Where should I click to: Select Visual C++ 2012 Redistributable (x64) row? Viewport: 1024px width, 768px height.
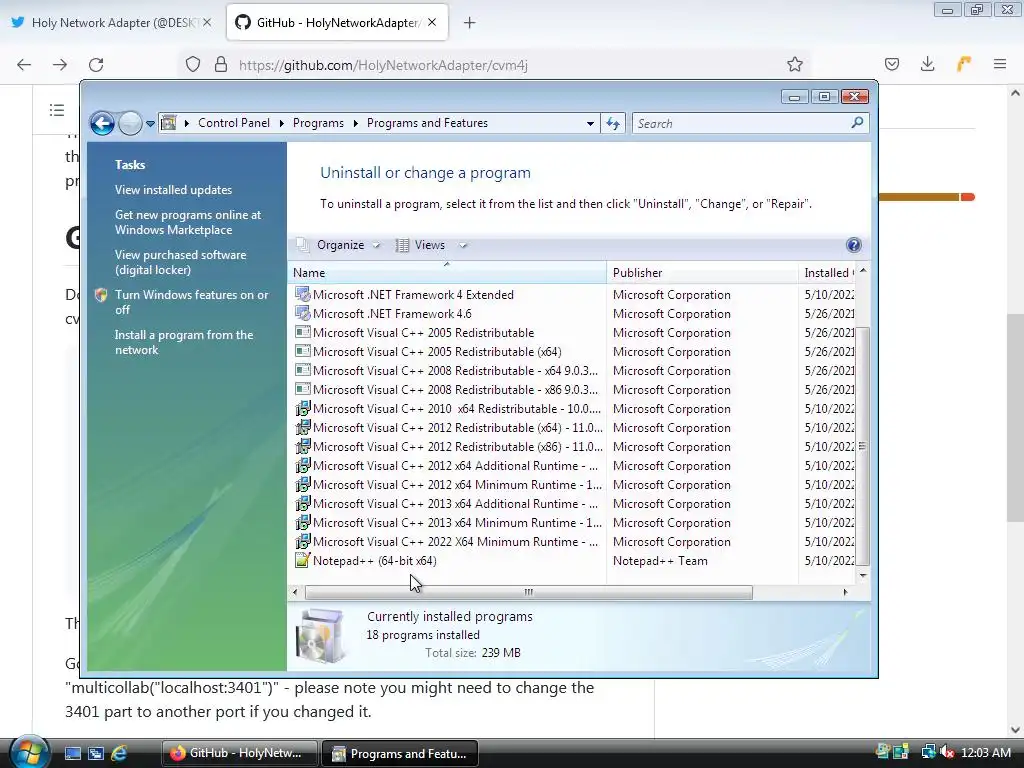click(x=458, y=427)
